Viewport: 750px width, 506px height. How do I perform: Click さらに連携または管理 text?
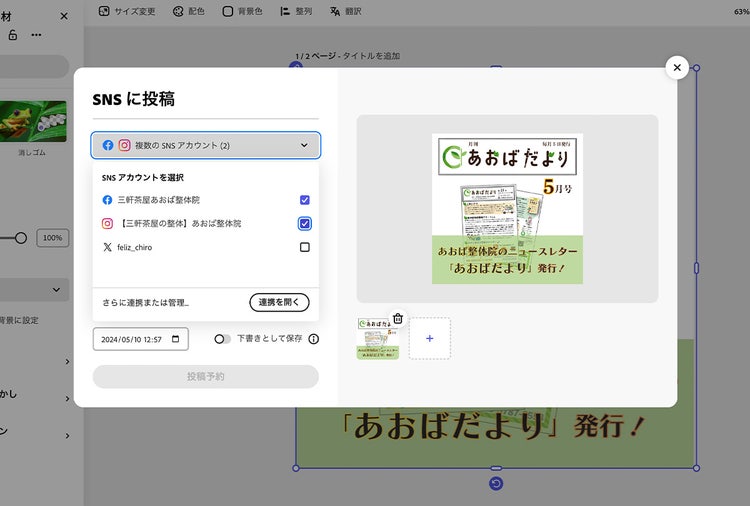(x=145, y=303)
